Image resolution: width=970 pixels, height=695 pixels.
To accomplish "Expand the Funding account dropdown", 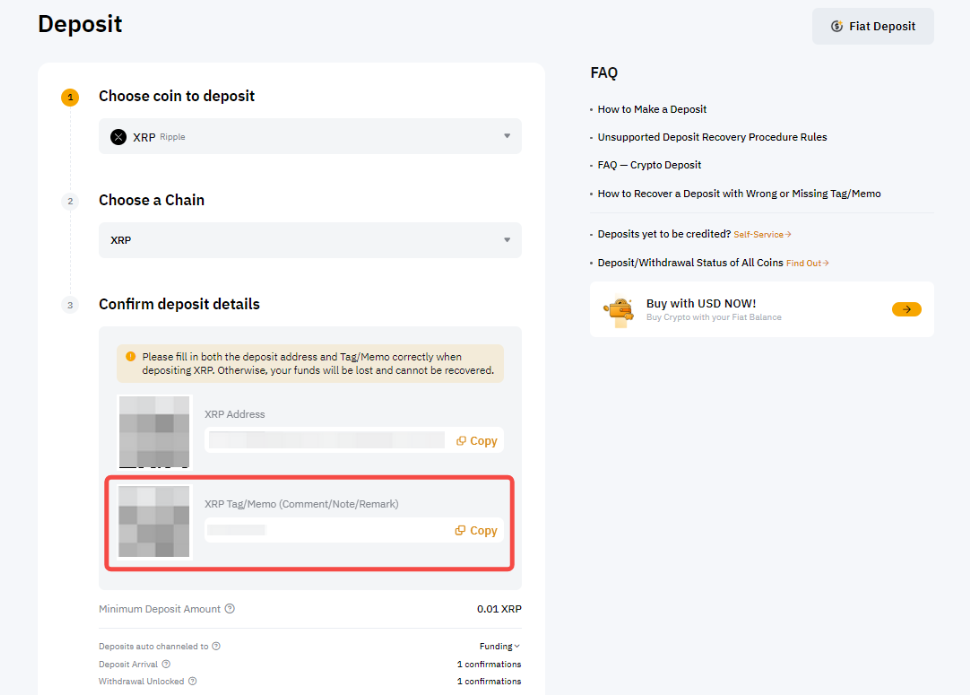I will pyautogui.click(x=499, y=647).
